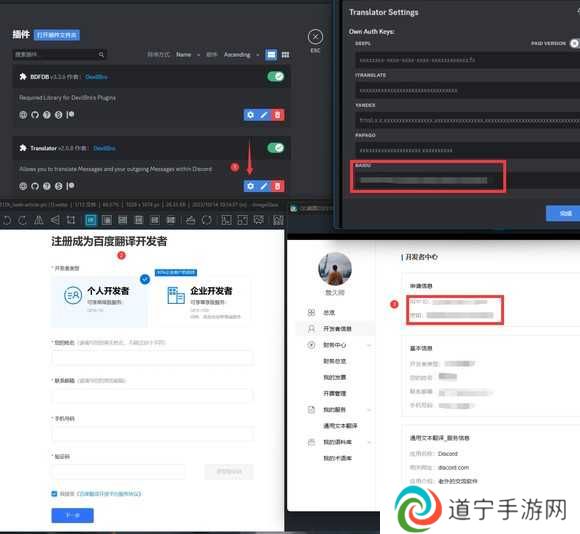The width and height of the screenshot is (580, 534).
Task: Select 个人开发者 developer type card
Action: click(100, 301)
